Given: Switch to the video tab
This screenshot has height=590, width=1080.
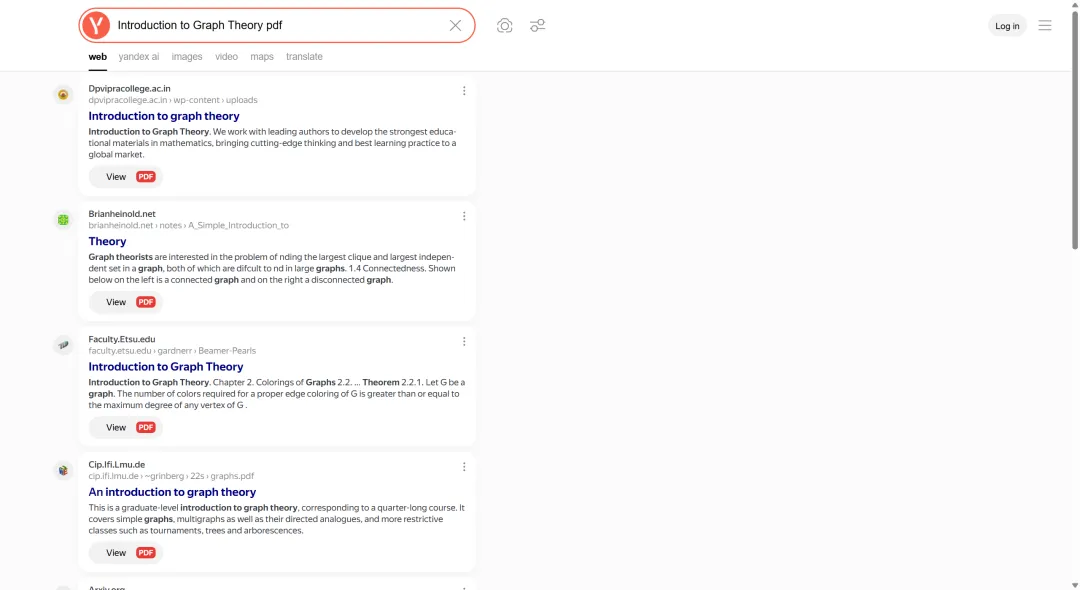Looking at the screenshot, I should [226, 57].
